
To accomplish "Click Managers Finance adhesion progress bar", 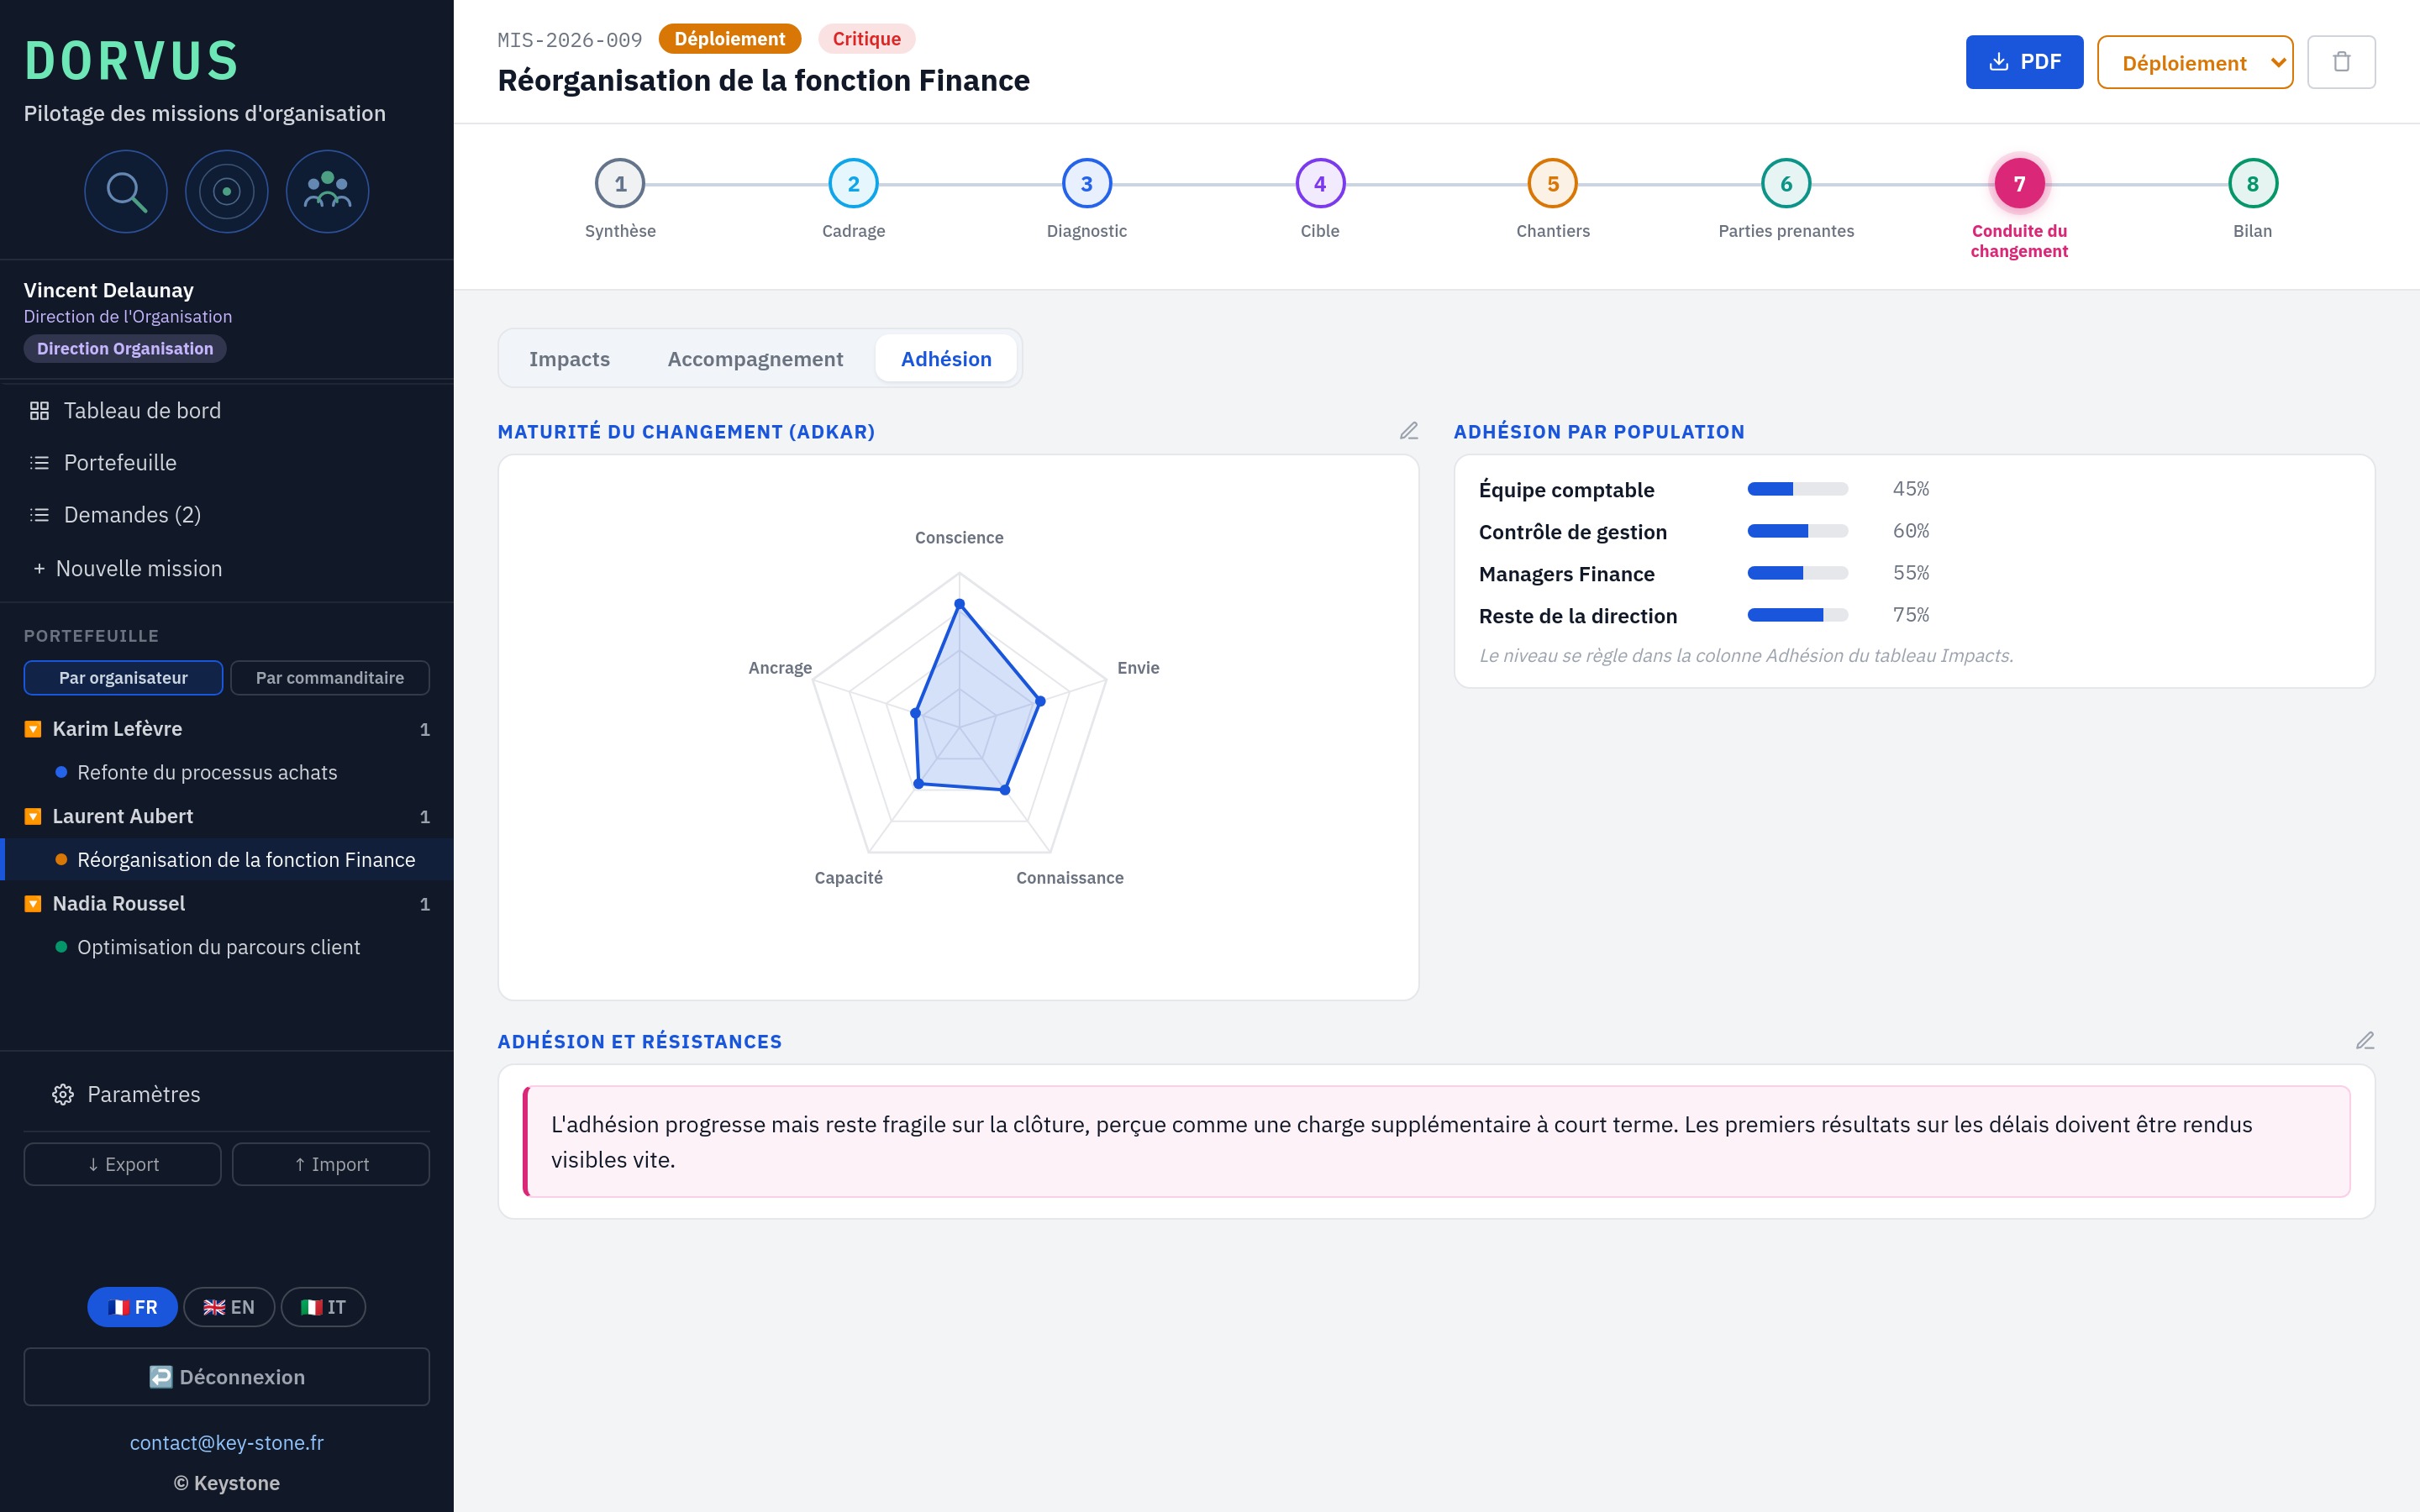I will pyautogui.click(x=1797, y=573).
